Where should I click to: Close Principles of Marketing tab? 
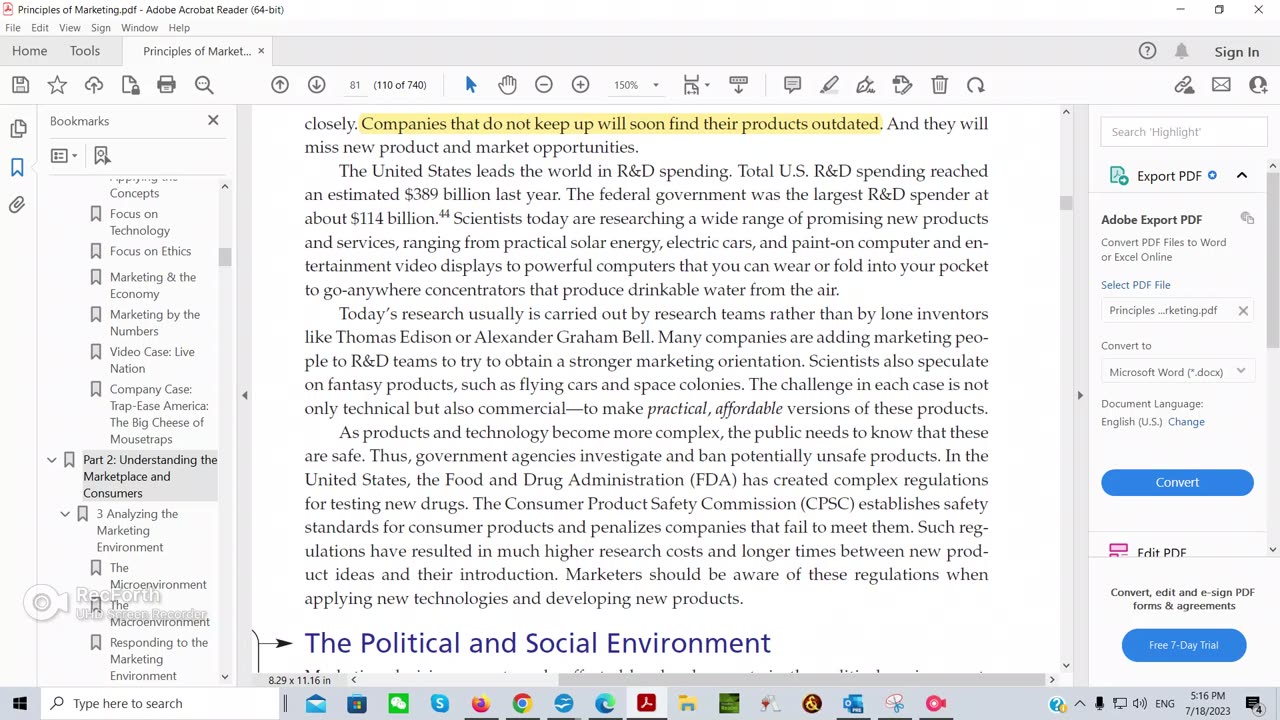[x=261, y=51]
